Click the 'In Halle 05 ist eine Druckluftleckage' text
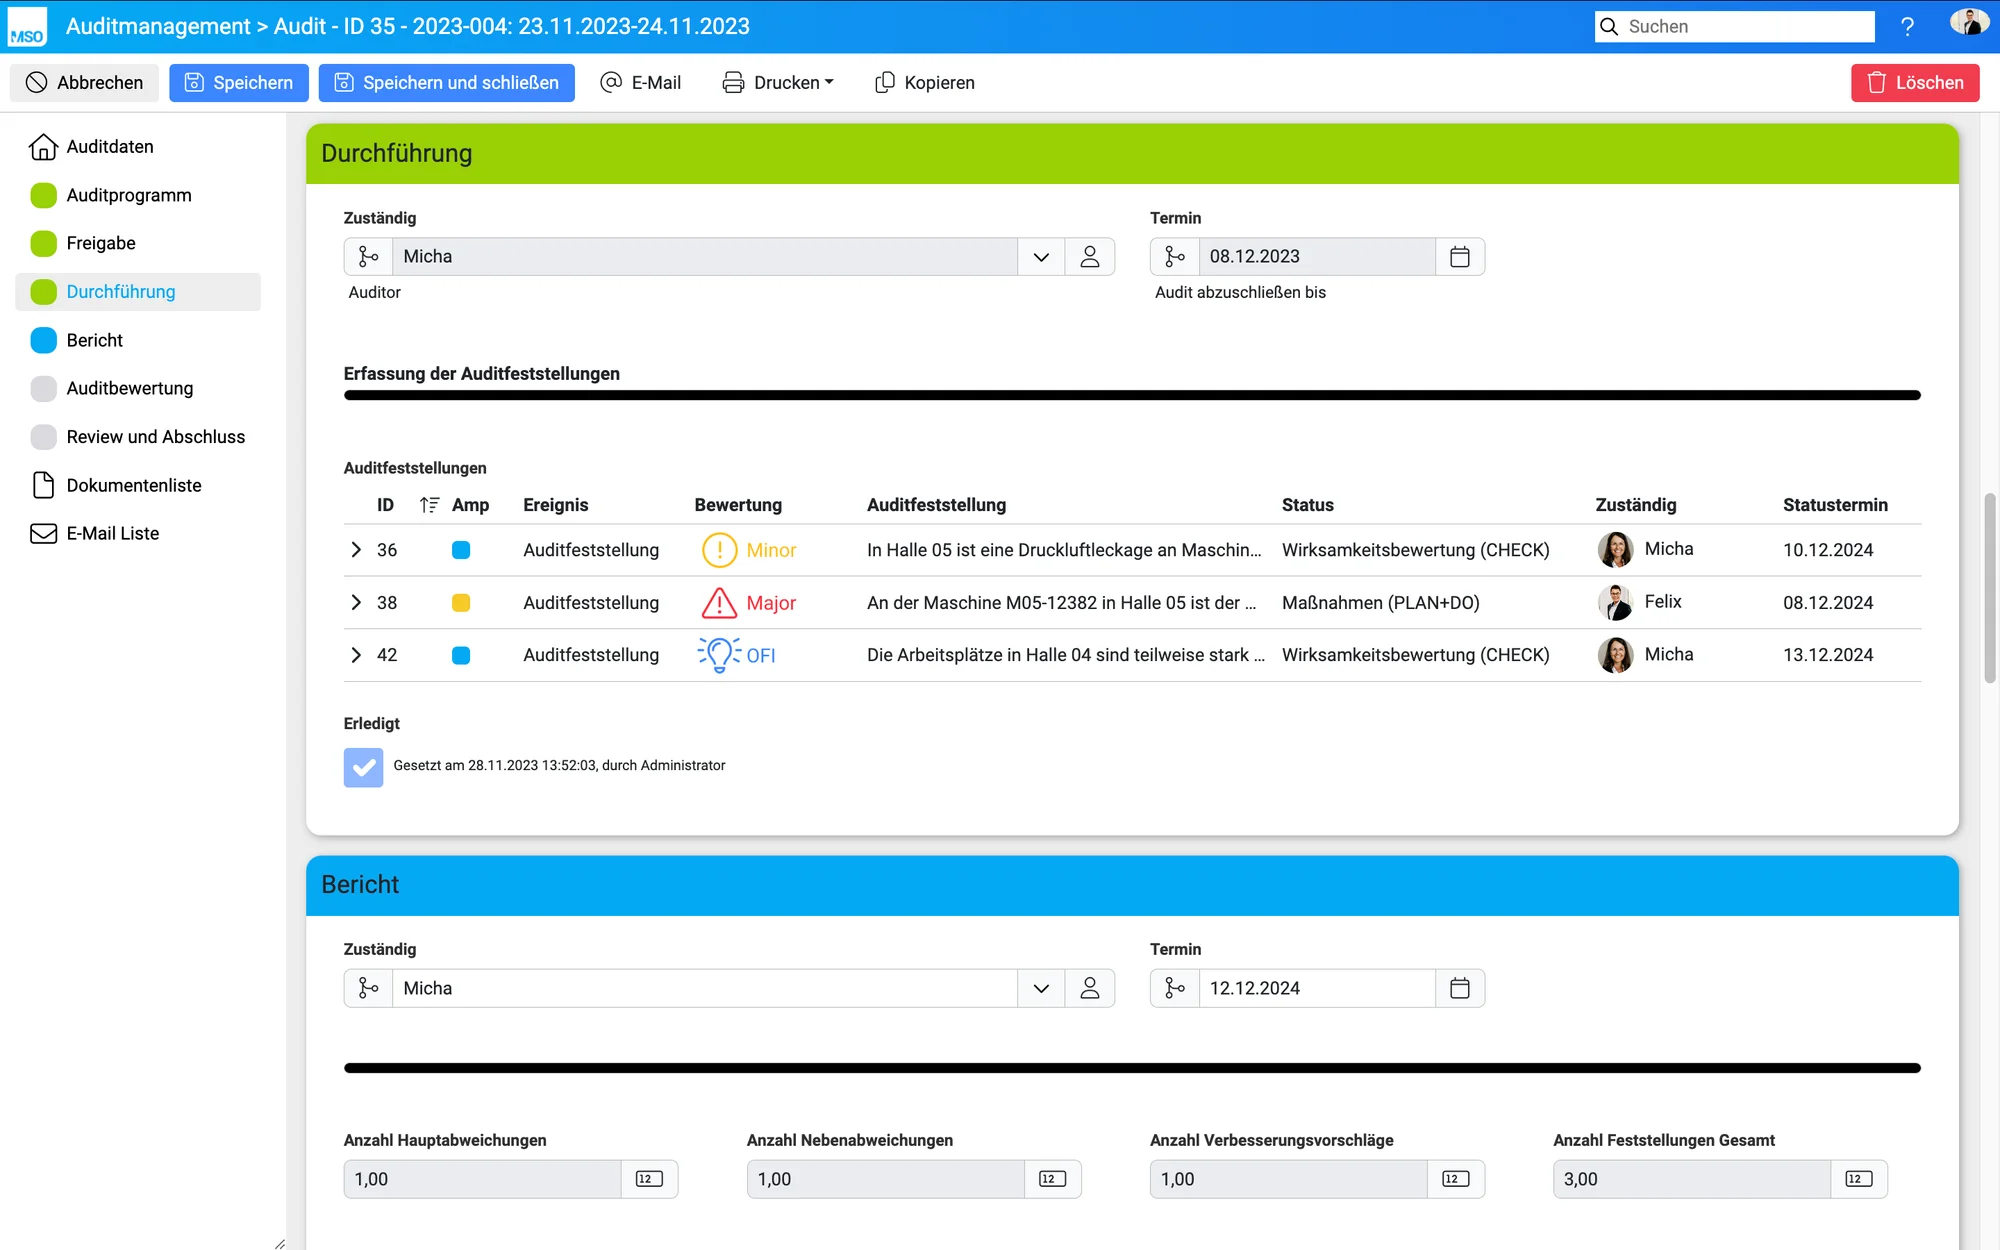Screen dimensions: 2000x1250 coord(1064,550)
